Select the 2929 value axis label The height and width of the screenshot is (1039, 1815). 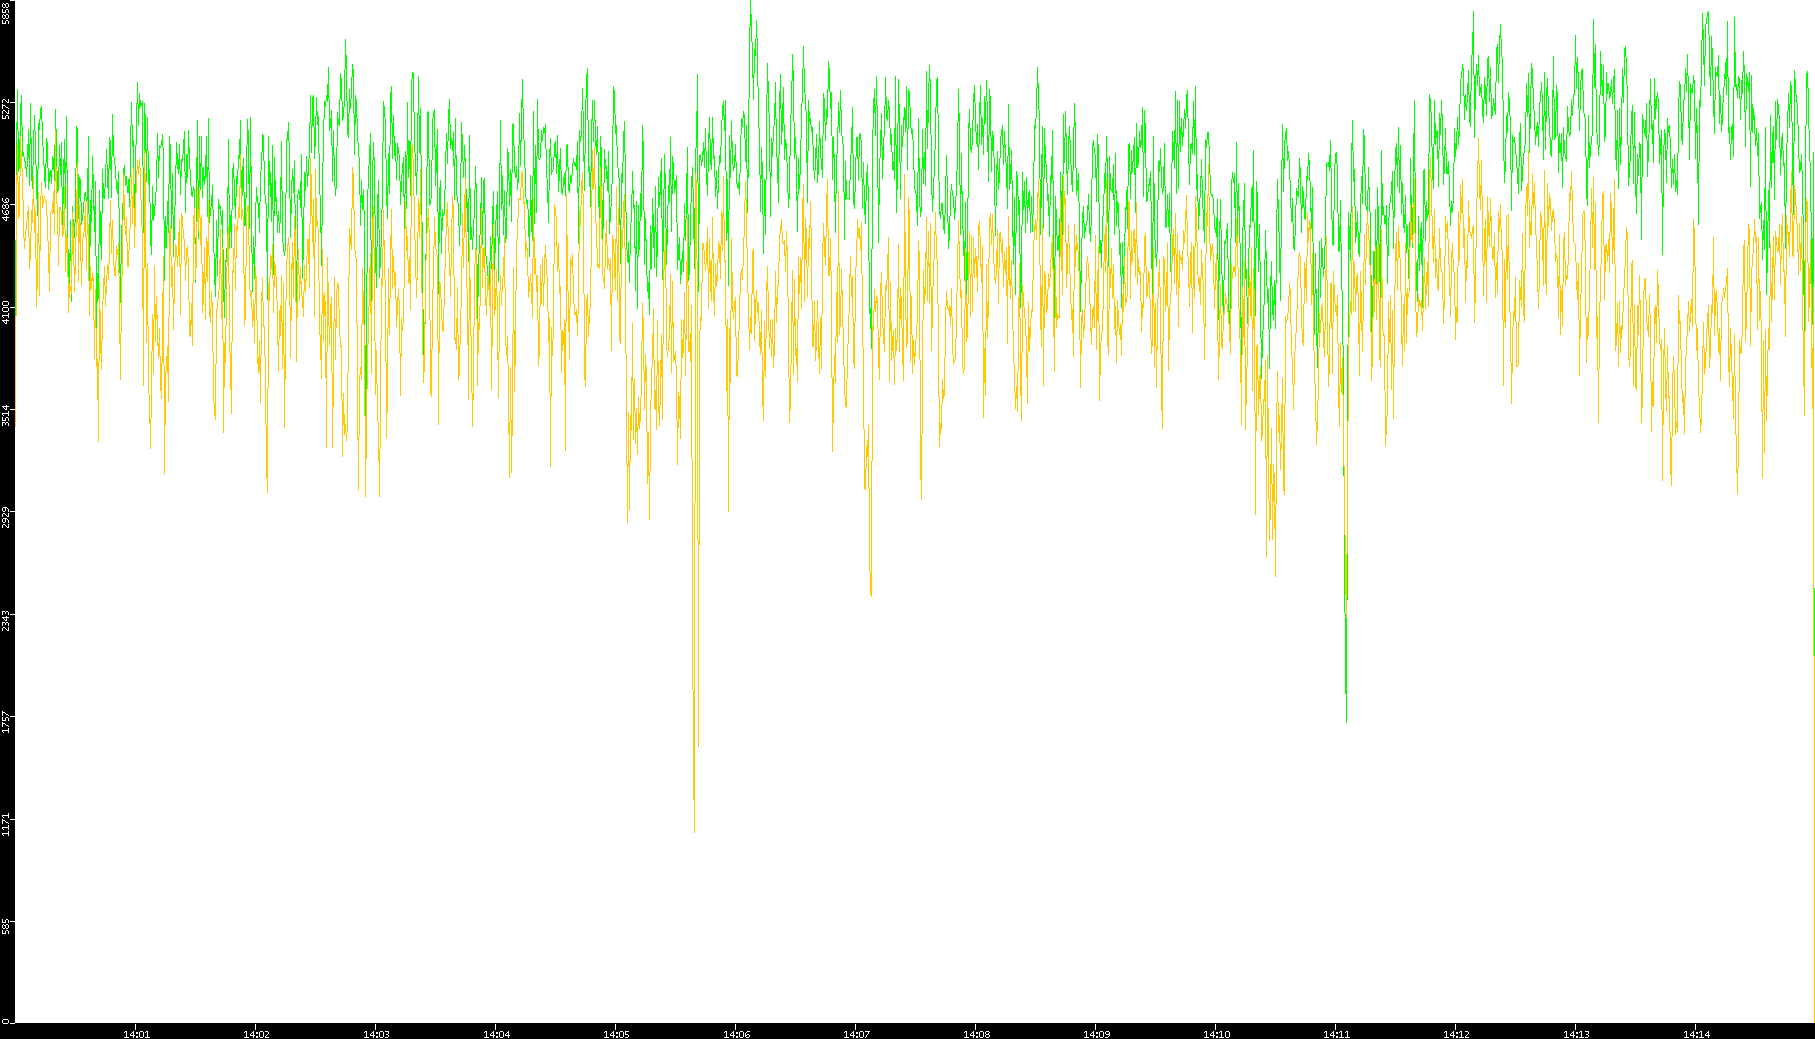(6, 518)
